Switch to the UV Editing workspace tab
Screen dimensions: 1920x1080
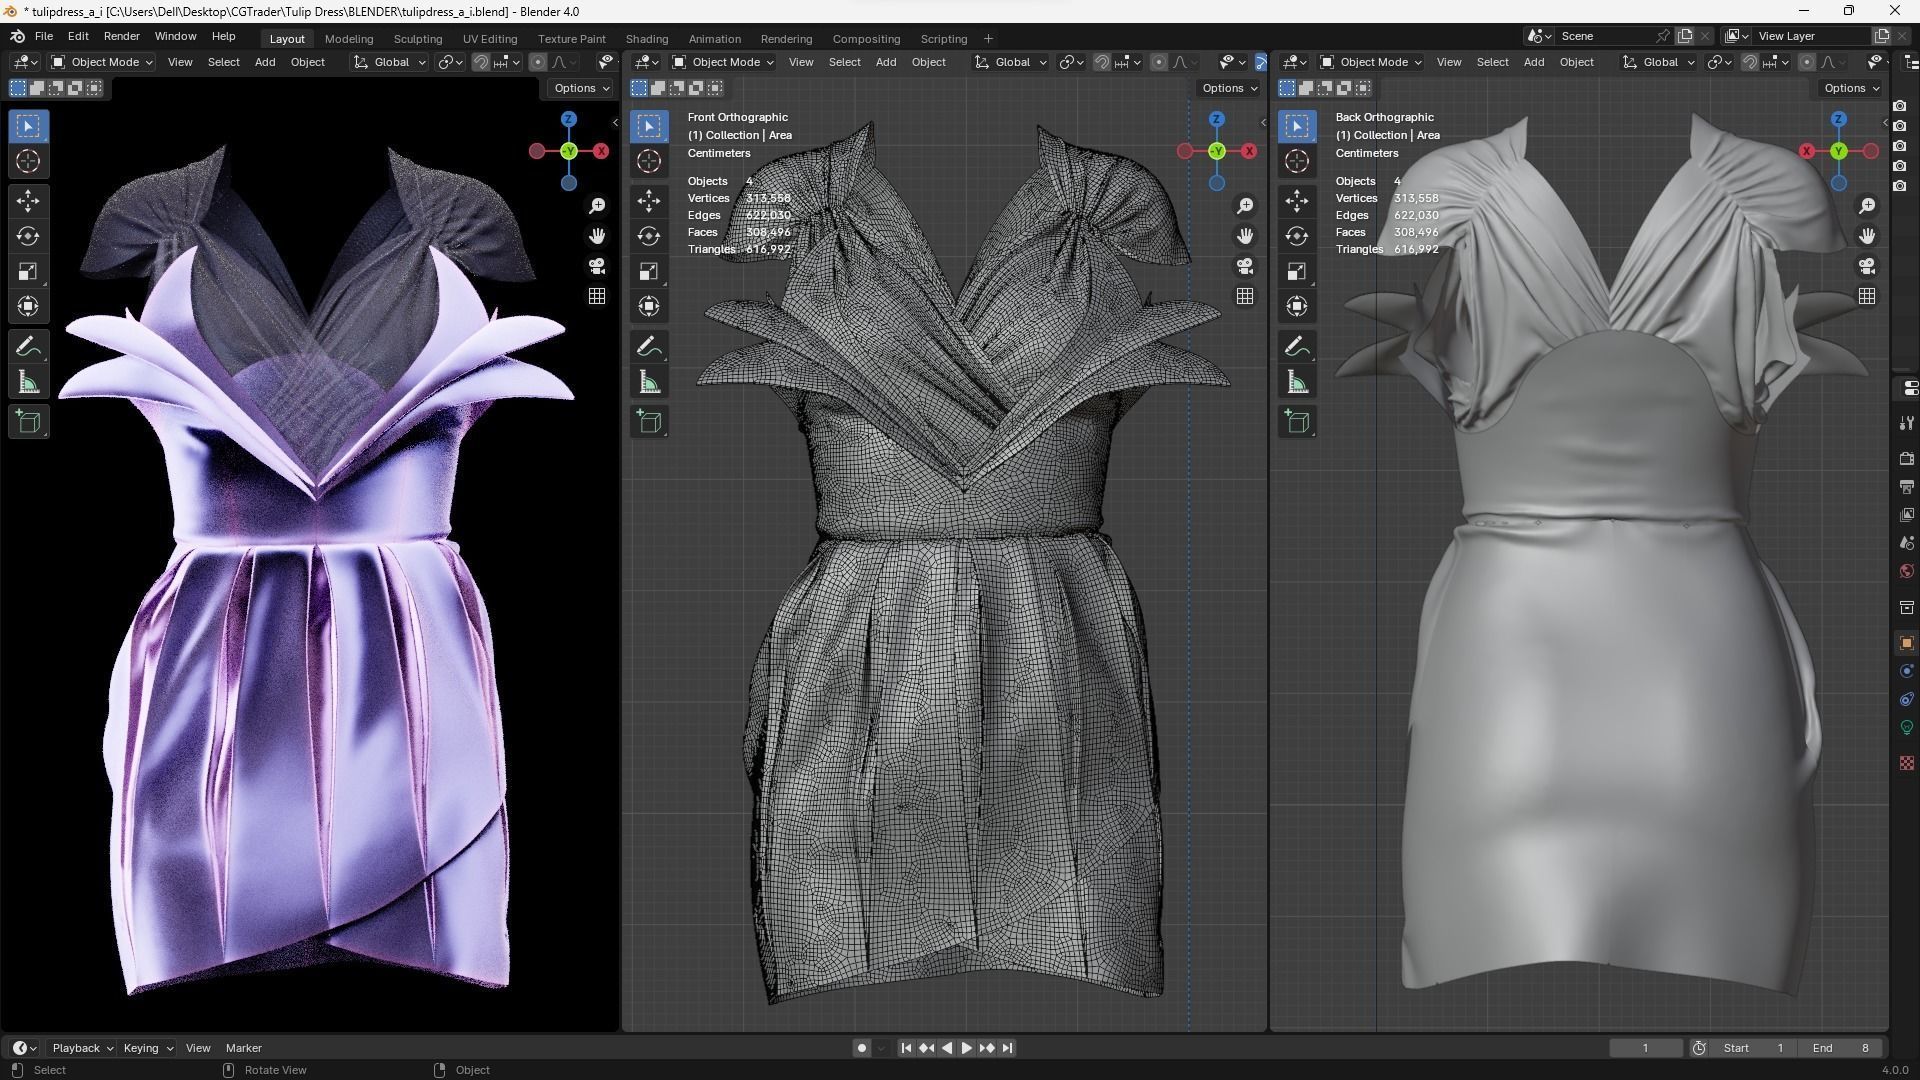pos(490,39)
